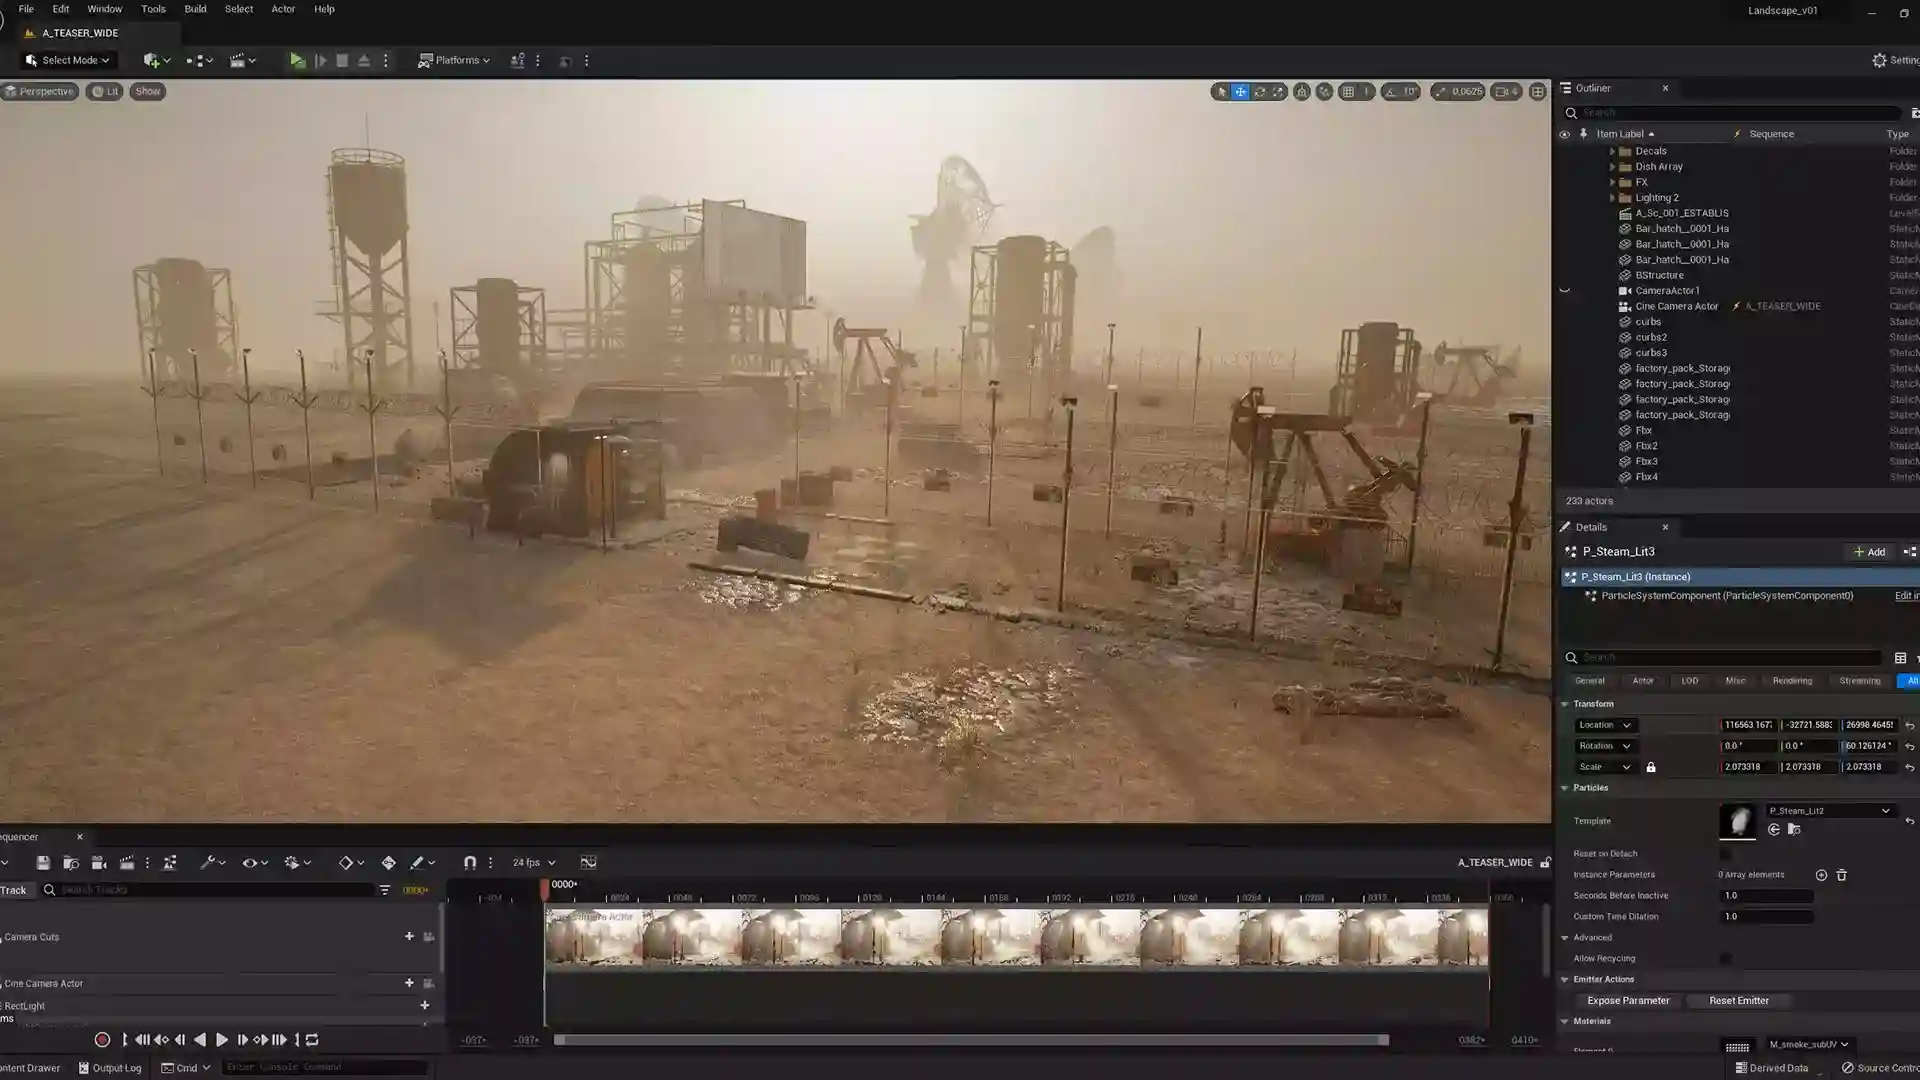Open the 24 fps frame rate dropdown
Viewport: 1920px width, 1080px height.
click(x=531, y=861)
